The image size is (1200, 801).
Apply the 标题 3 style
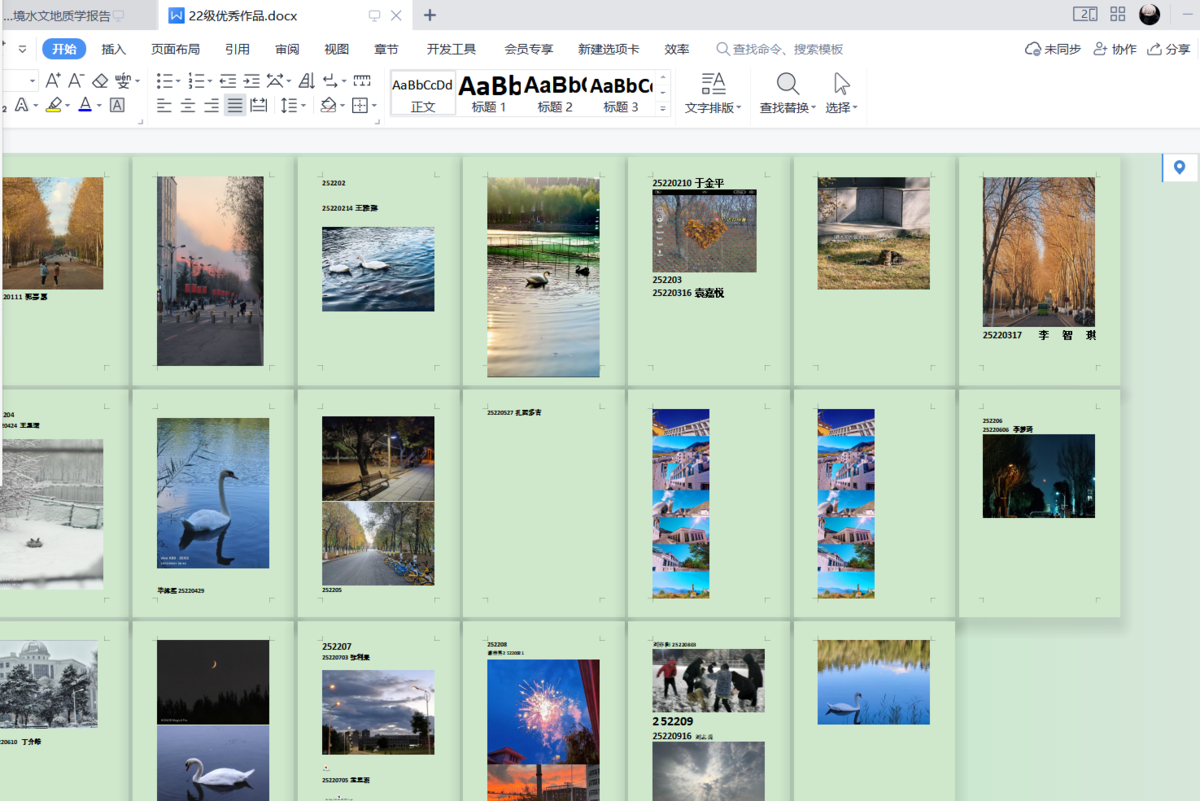pos(621,94)
